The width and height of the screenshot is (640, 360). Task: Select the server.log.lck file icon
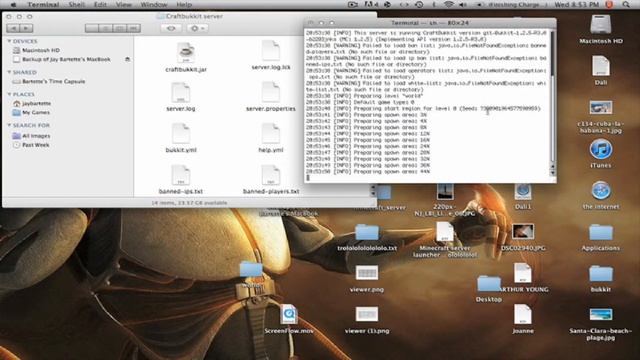[271, 51]
